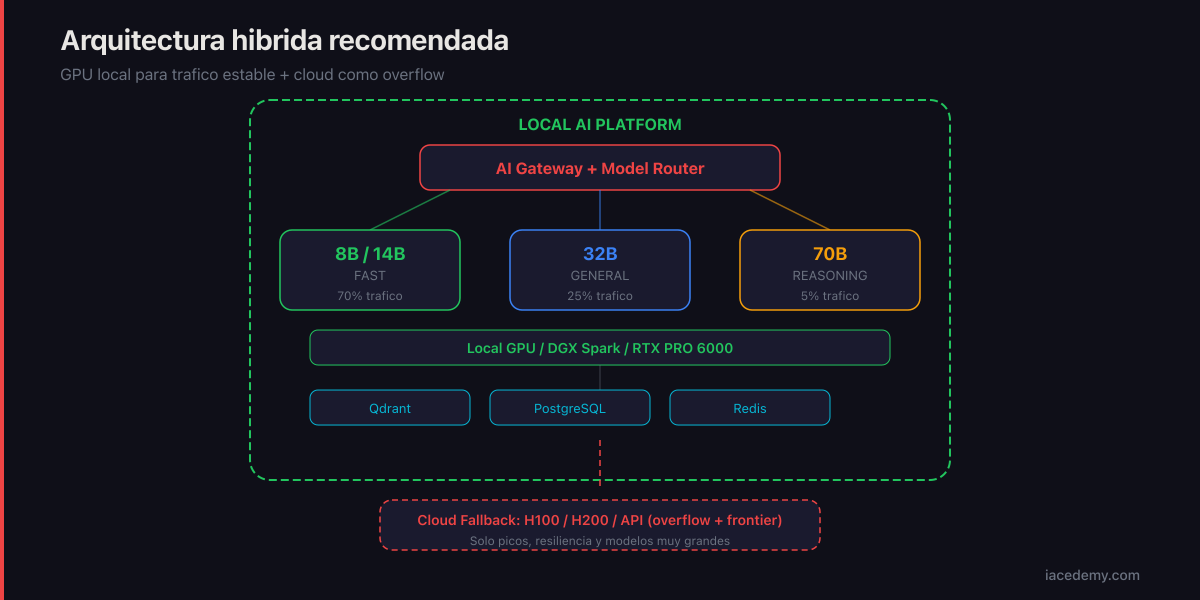The height and width of the screenshot is (600, 1200).
Task: Click the 'REASONING' label
Action: pyautogui.click(x=830, y=275)
